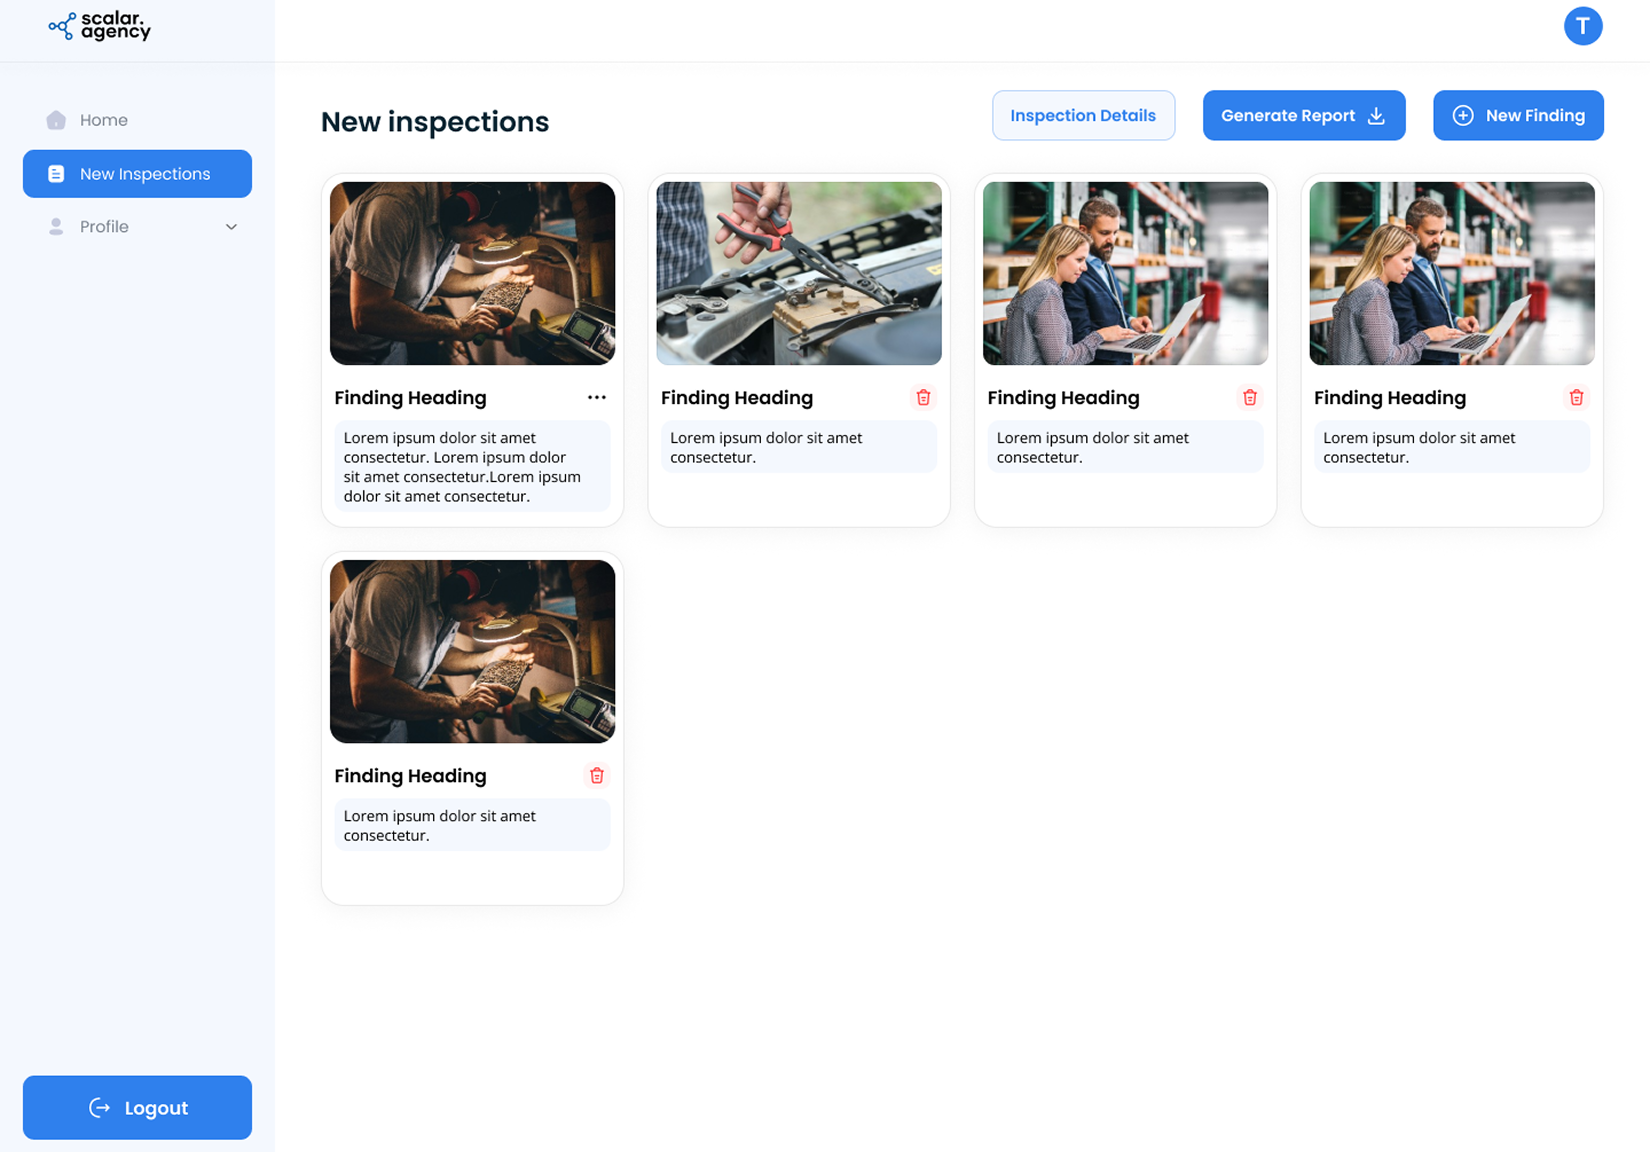
Task: Open the T profile avatar
Action: [1583, 26]
